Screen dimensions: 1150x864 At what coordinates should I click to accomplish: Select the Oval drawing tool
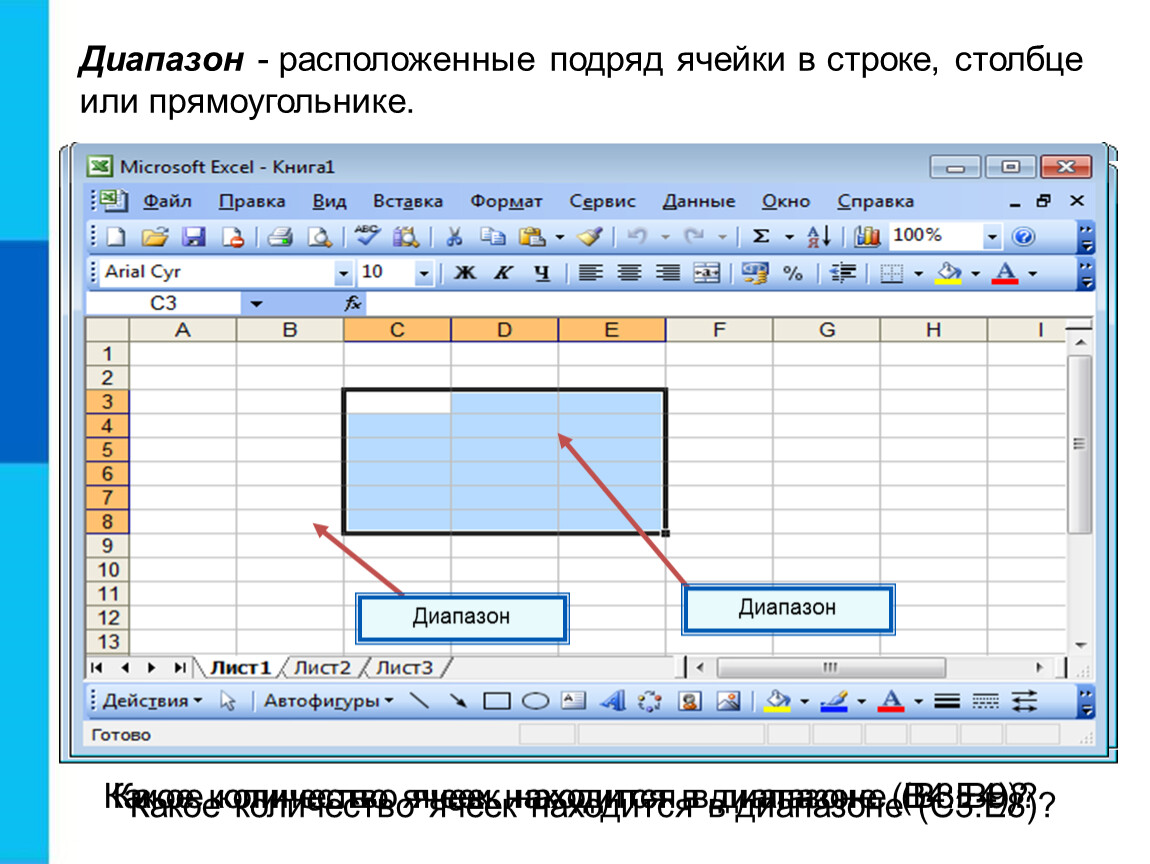click(x=535, y=702)
